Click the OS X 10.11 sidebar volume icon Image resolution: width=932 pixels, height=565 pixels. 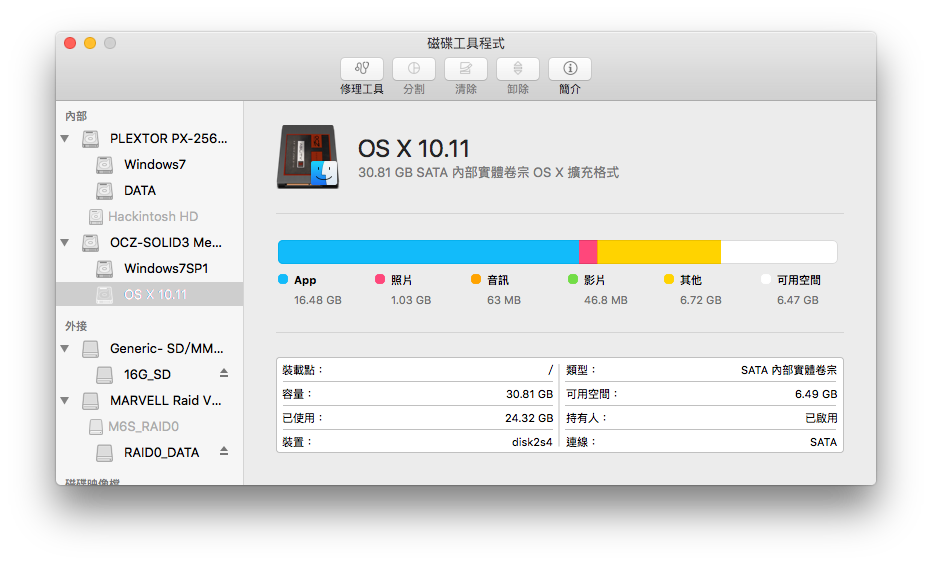pyautogui.click(x=105, y=295)
